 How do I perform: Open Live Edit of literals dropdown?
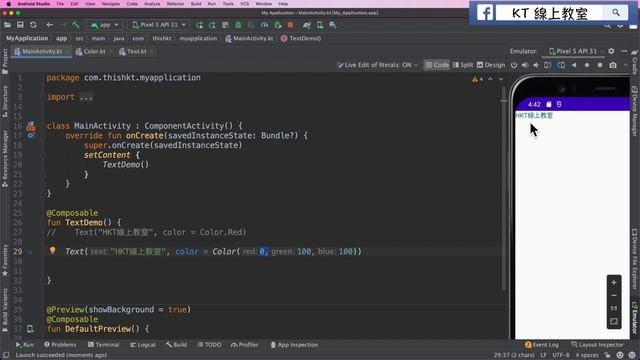pos(377,65)
